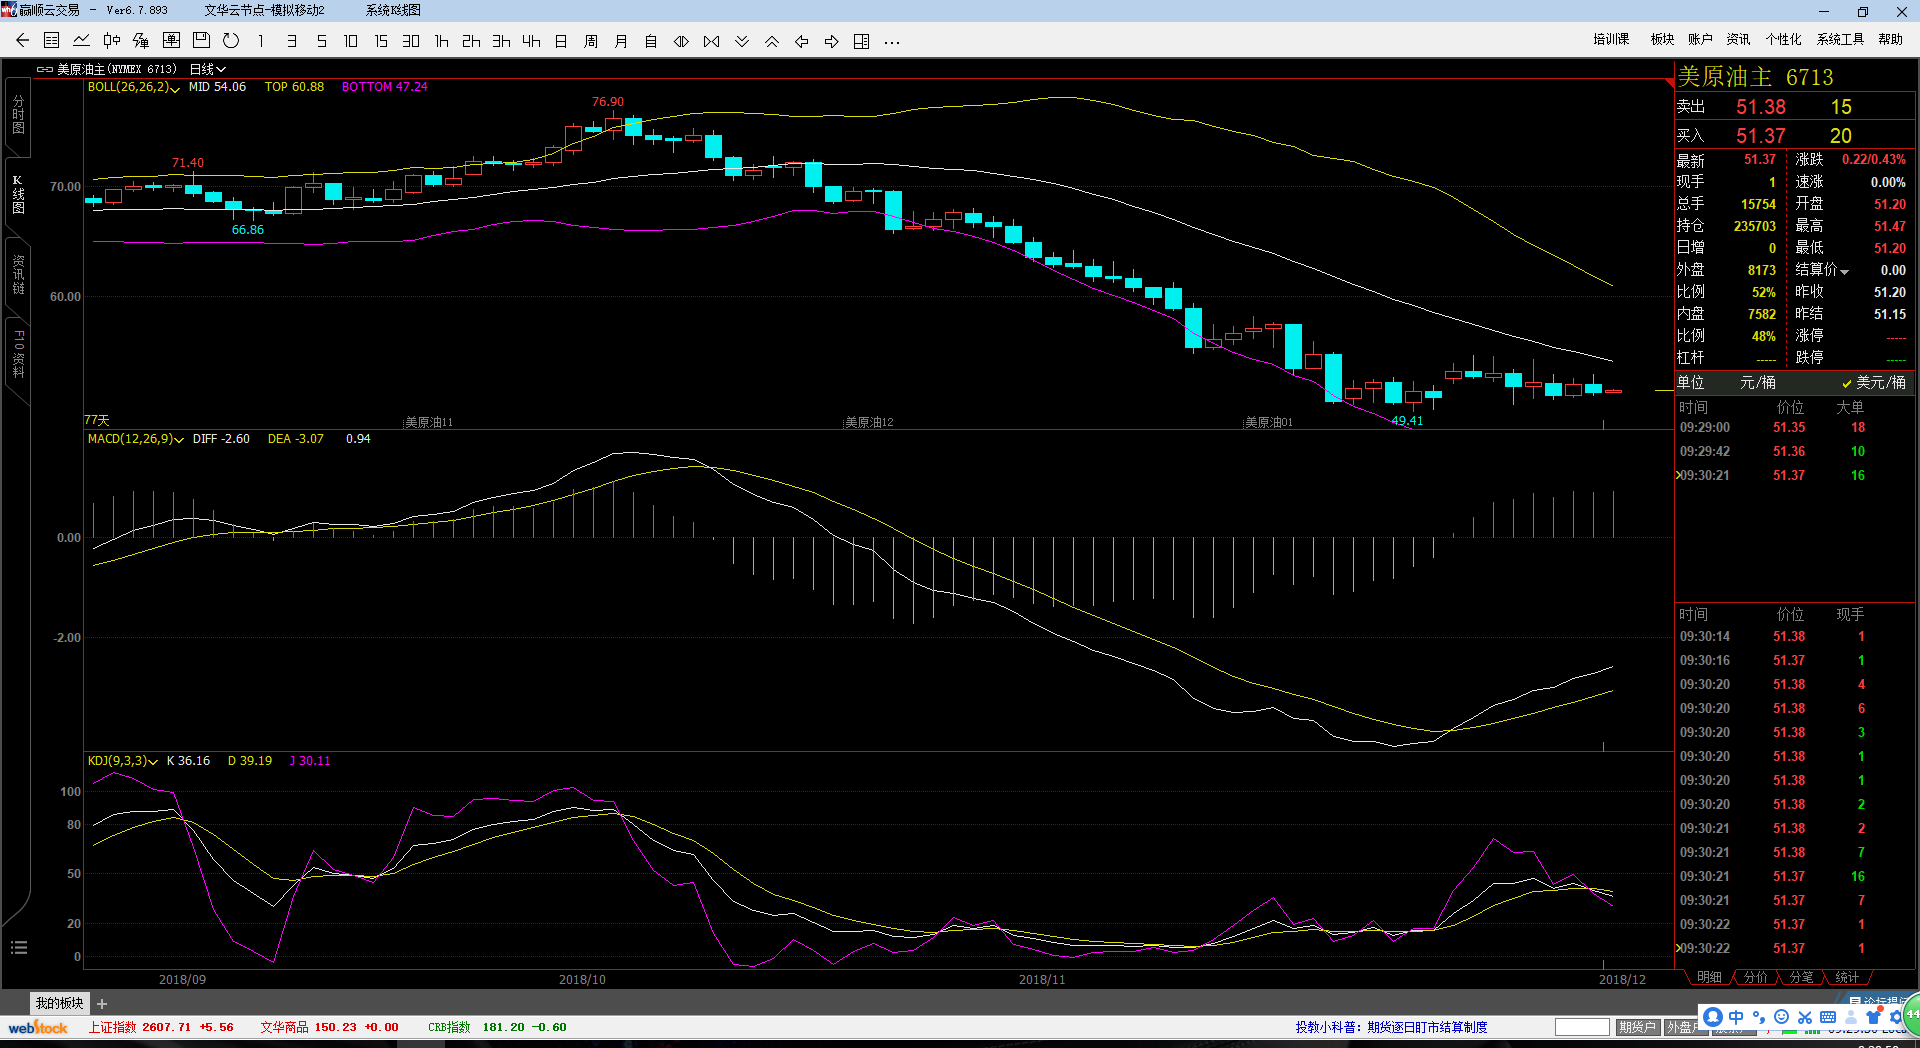This screenshot has width=1920, height=1048.
Task: Click the hollow left arrow icon
Action: (801, 41)
